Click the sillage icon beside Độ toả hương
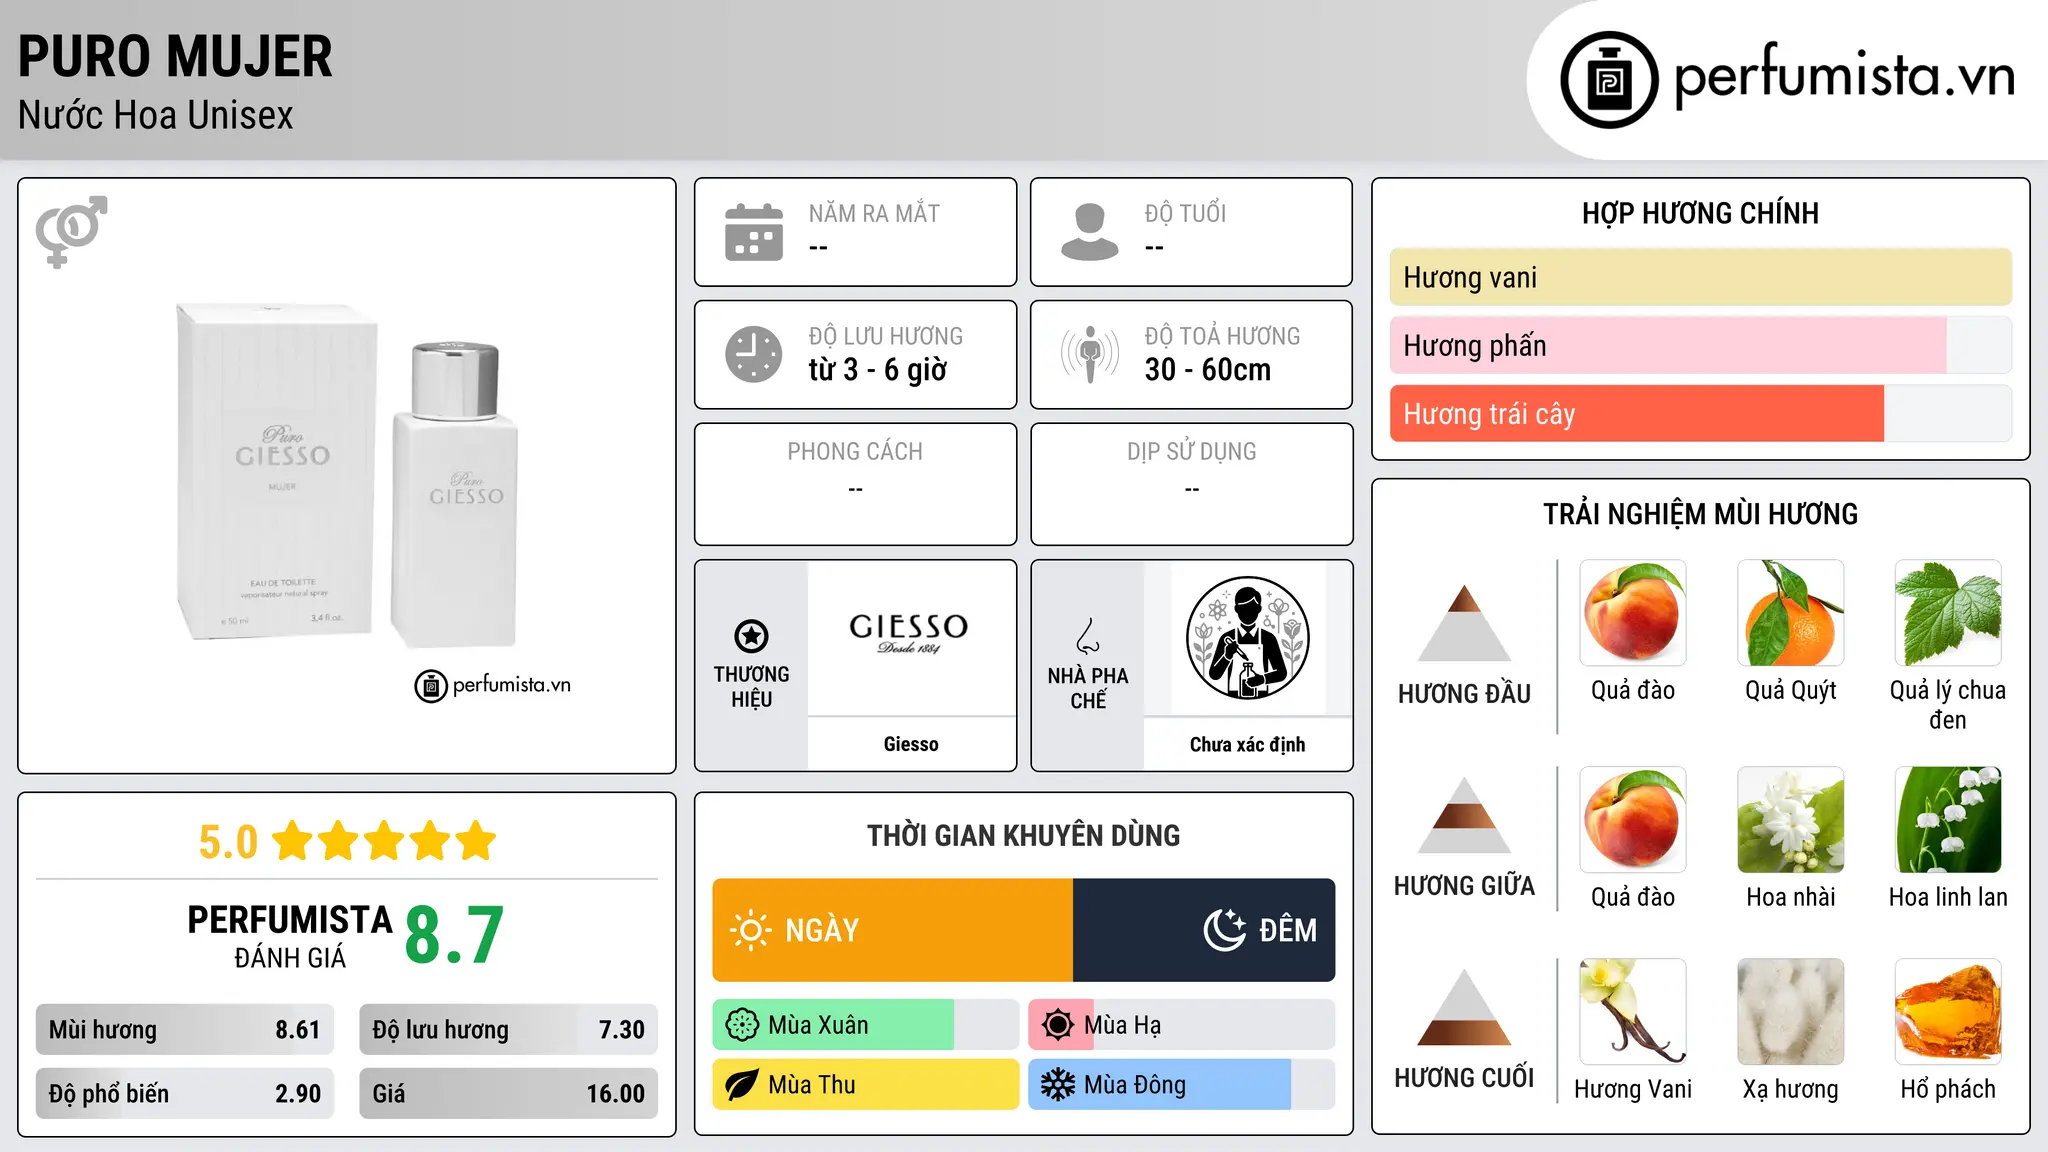The image size is (2048, 1152). point(1090,354)
